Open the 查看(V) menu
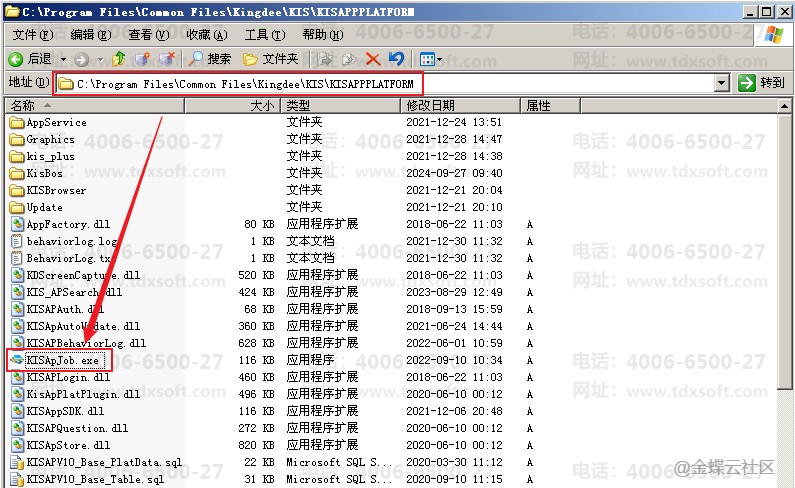795x488 pixels. [149, 34]
